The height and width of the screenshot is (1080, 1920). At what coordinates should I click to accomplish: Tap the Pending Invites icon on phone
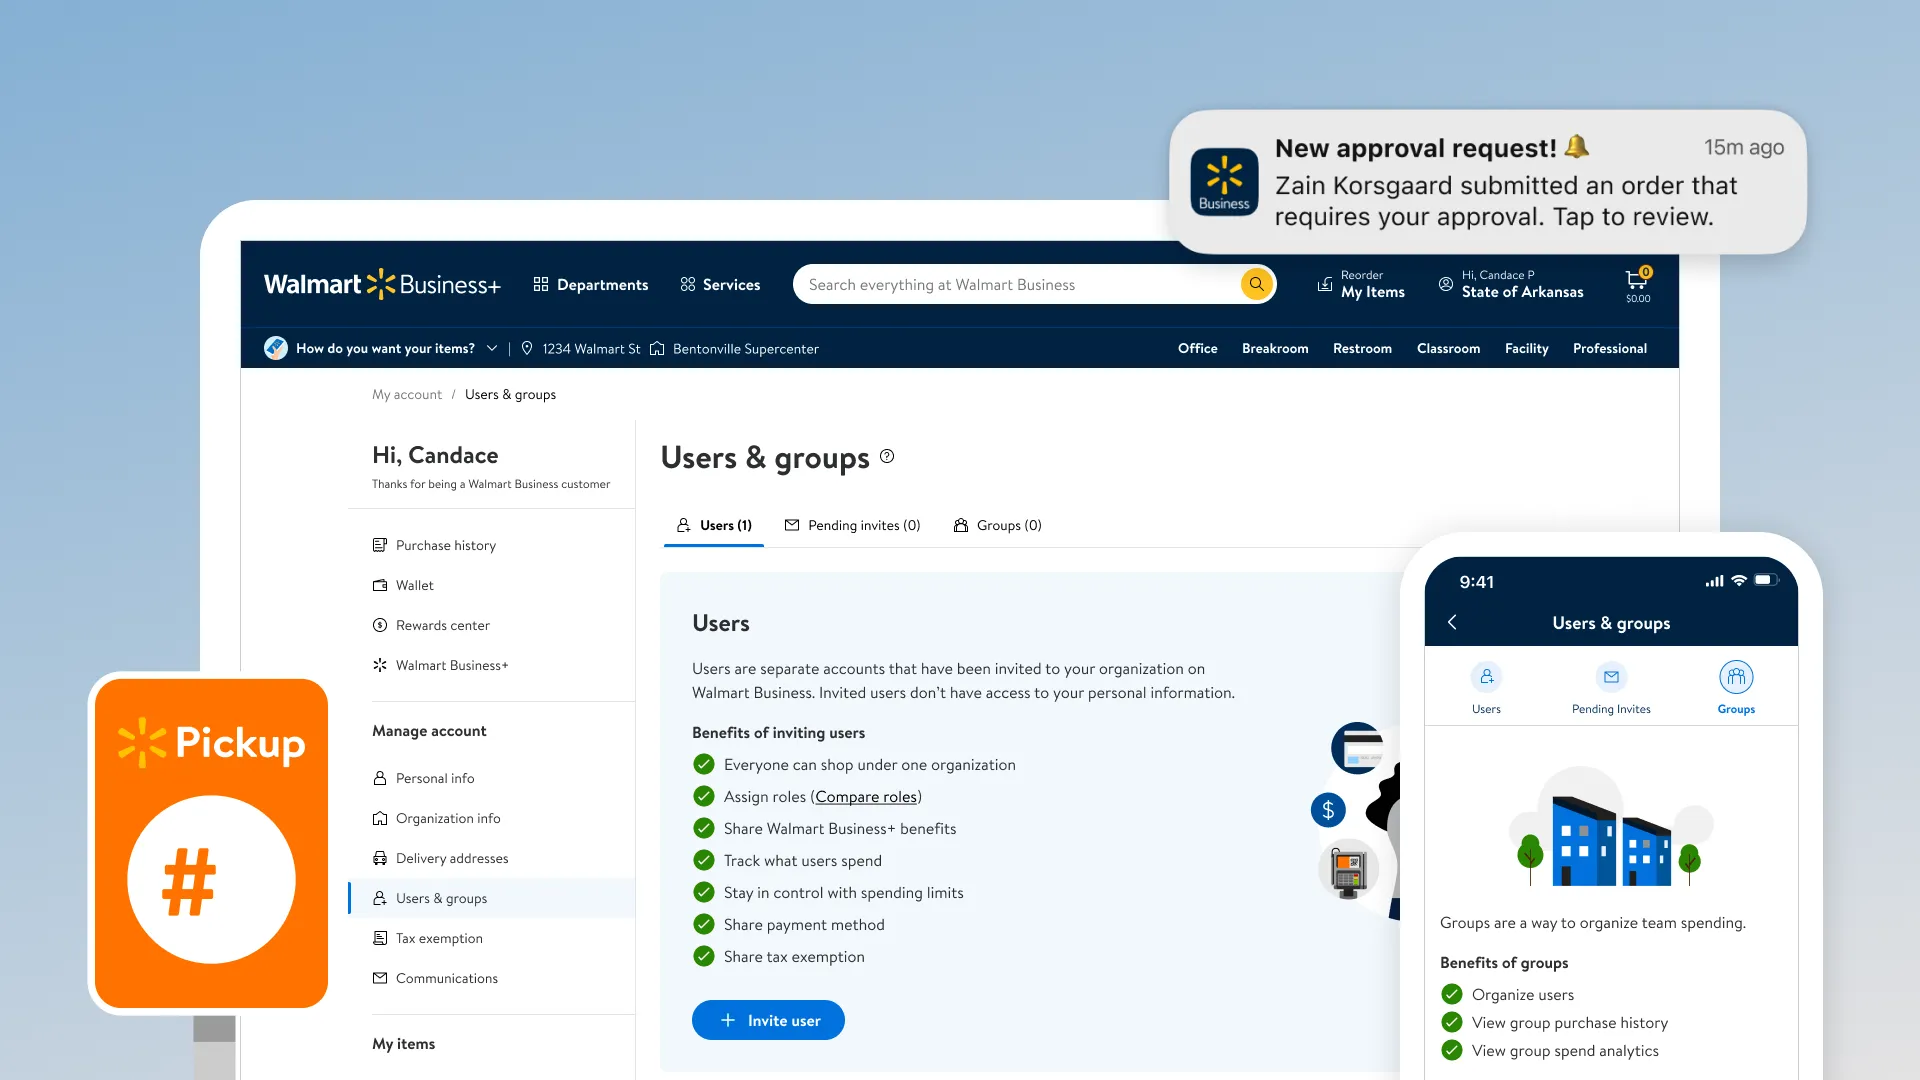(1611, 678)
